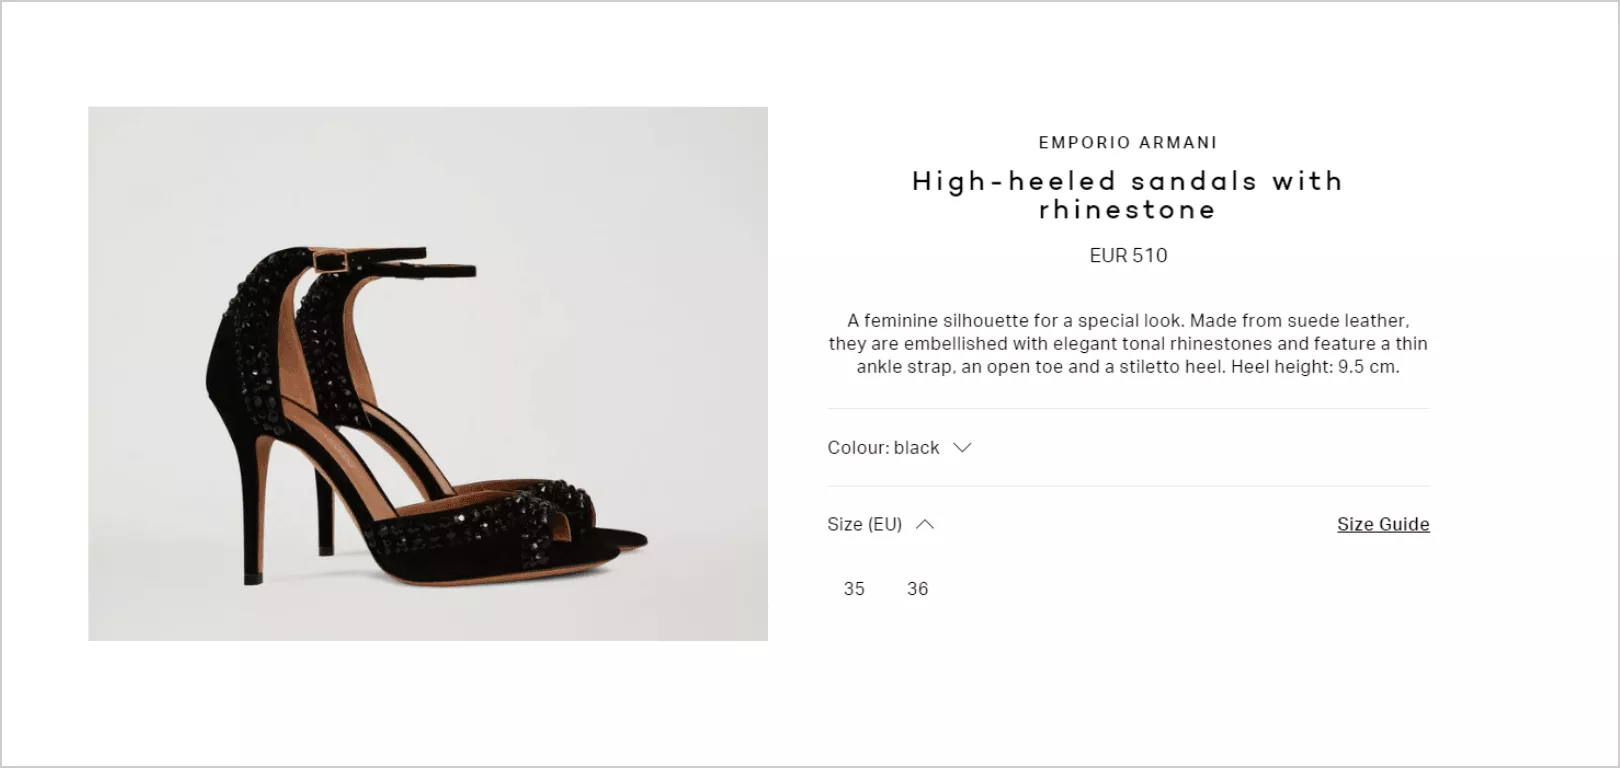The image size is (1620, 768).
Task: Click the word "black" in Colour selector
Action: 916,448
